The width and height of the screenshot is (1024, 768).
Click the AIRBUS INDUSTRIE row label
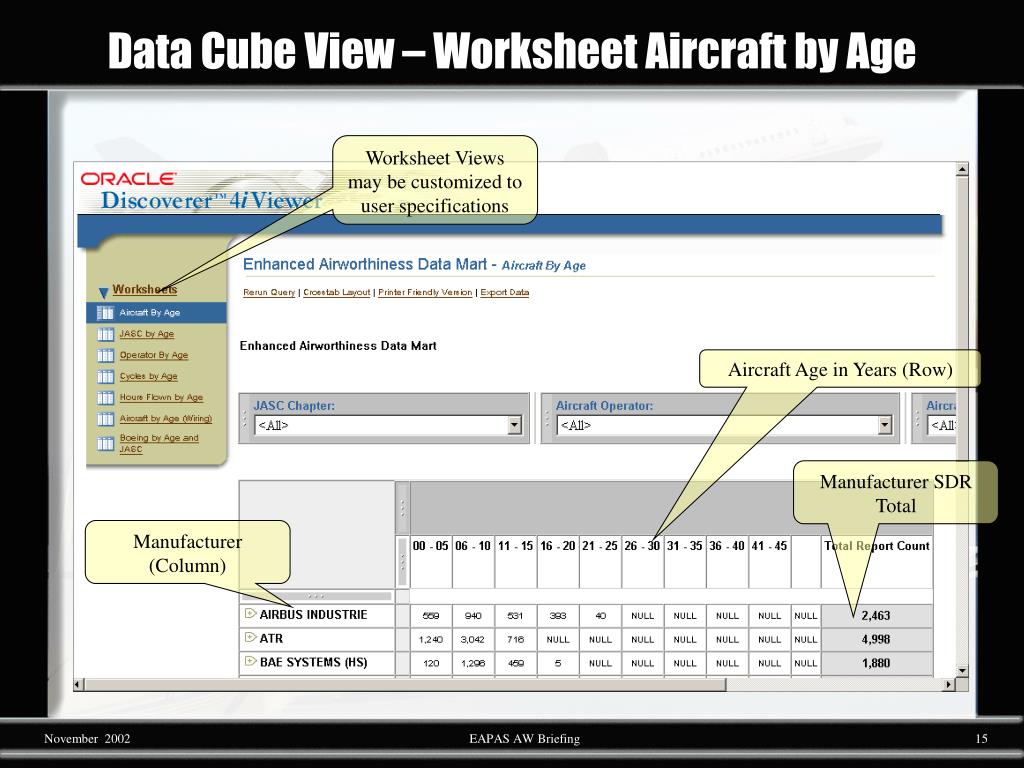[x=313, y=615]
